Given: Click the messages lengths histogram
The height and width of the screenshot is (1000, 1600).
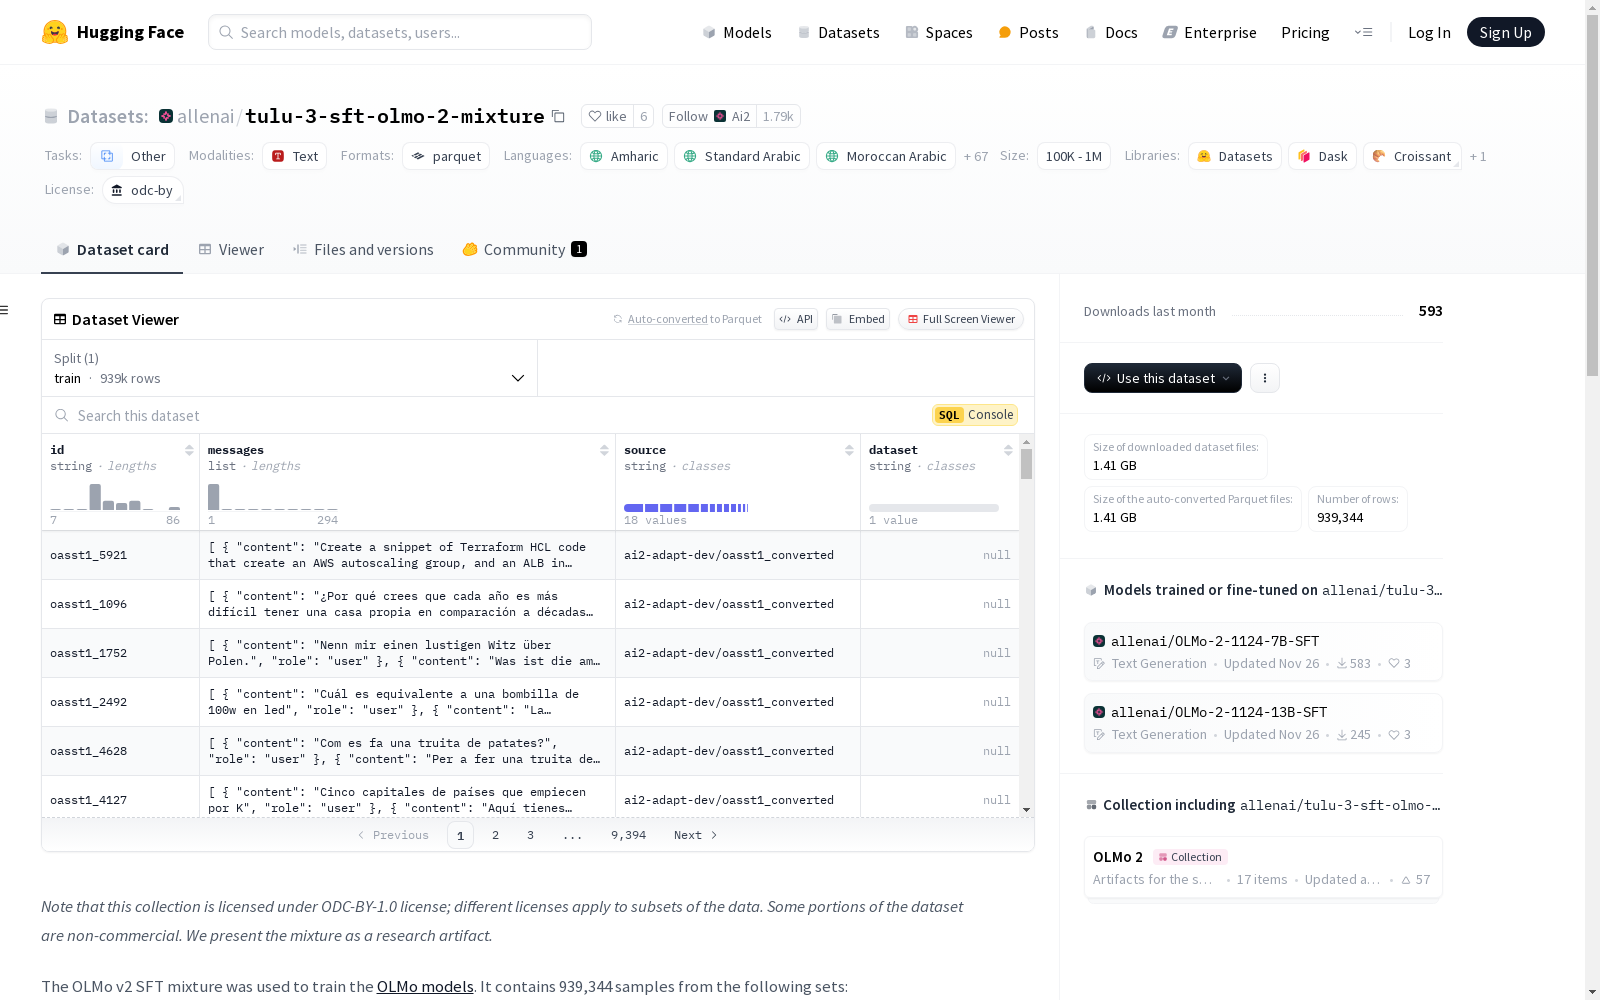Looking at the screenshot, I should pos(272,496).
